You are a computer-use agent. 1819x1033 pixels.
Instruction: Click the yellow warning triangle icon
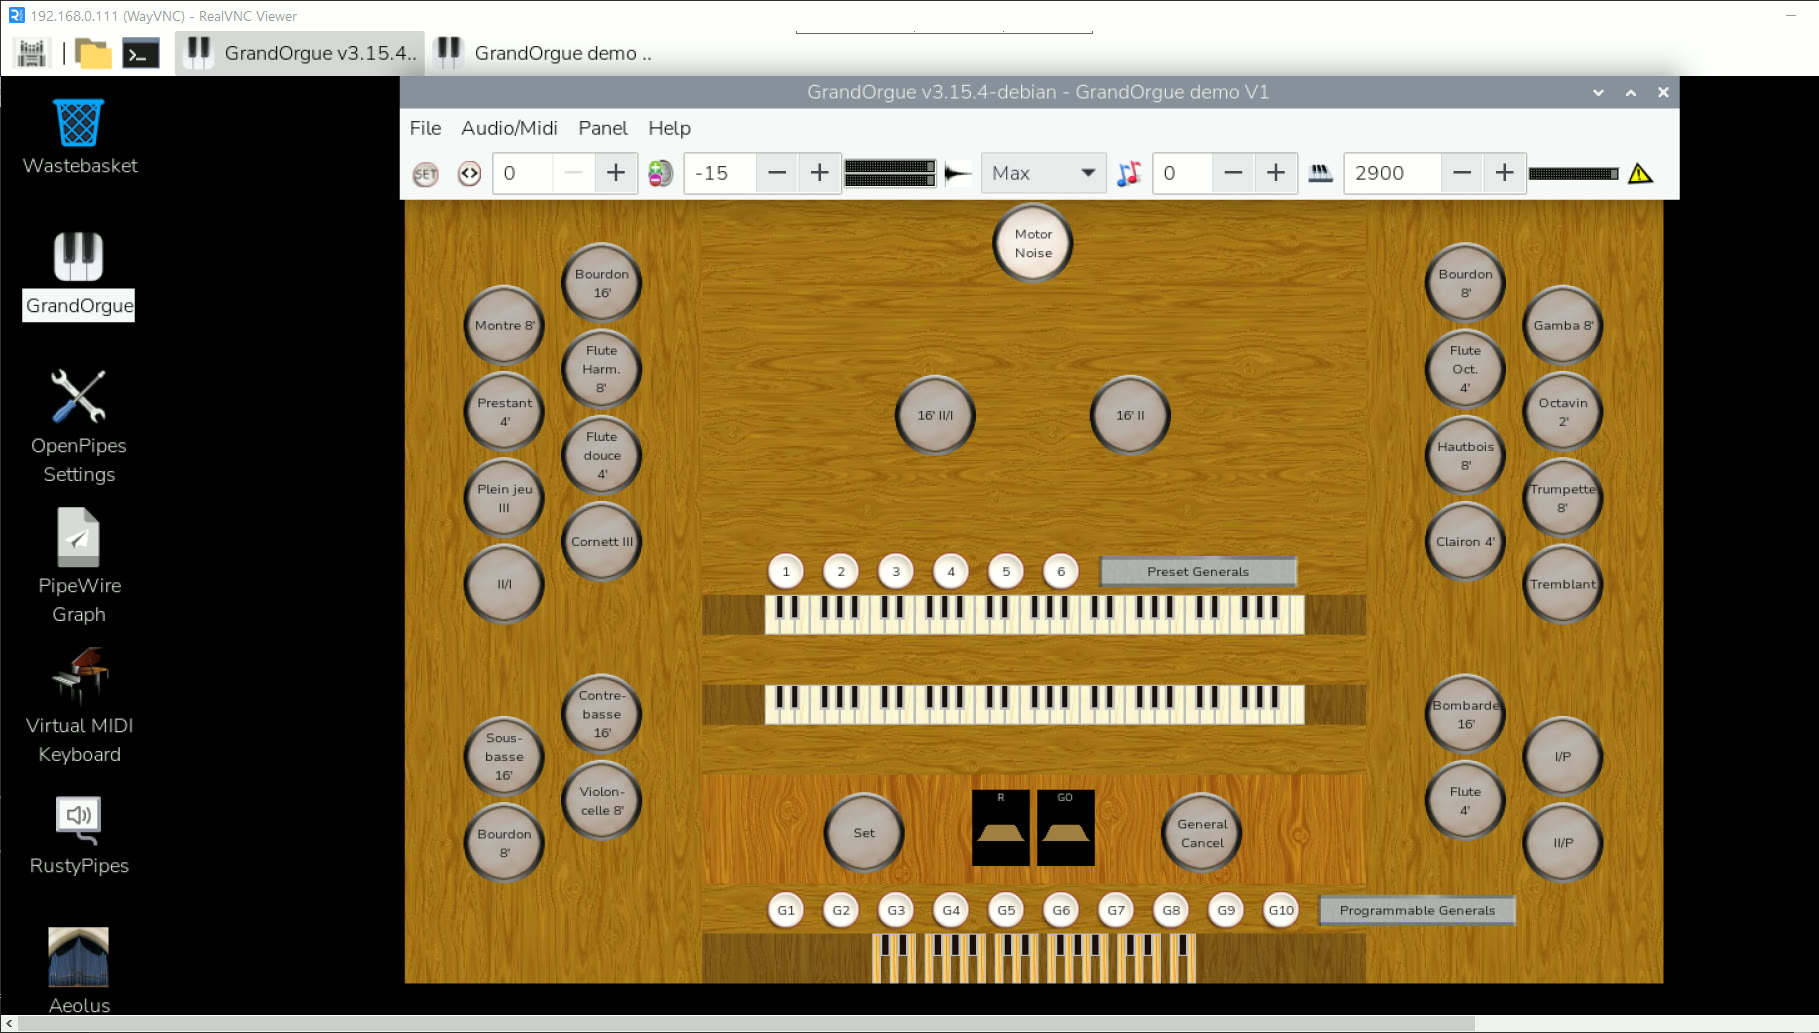1640,174
